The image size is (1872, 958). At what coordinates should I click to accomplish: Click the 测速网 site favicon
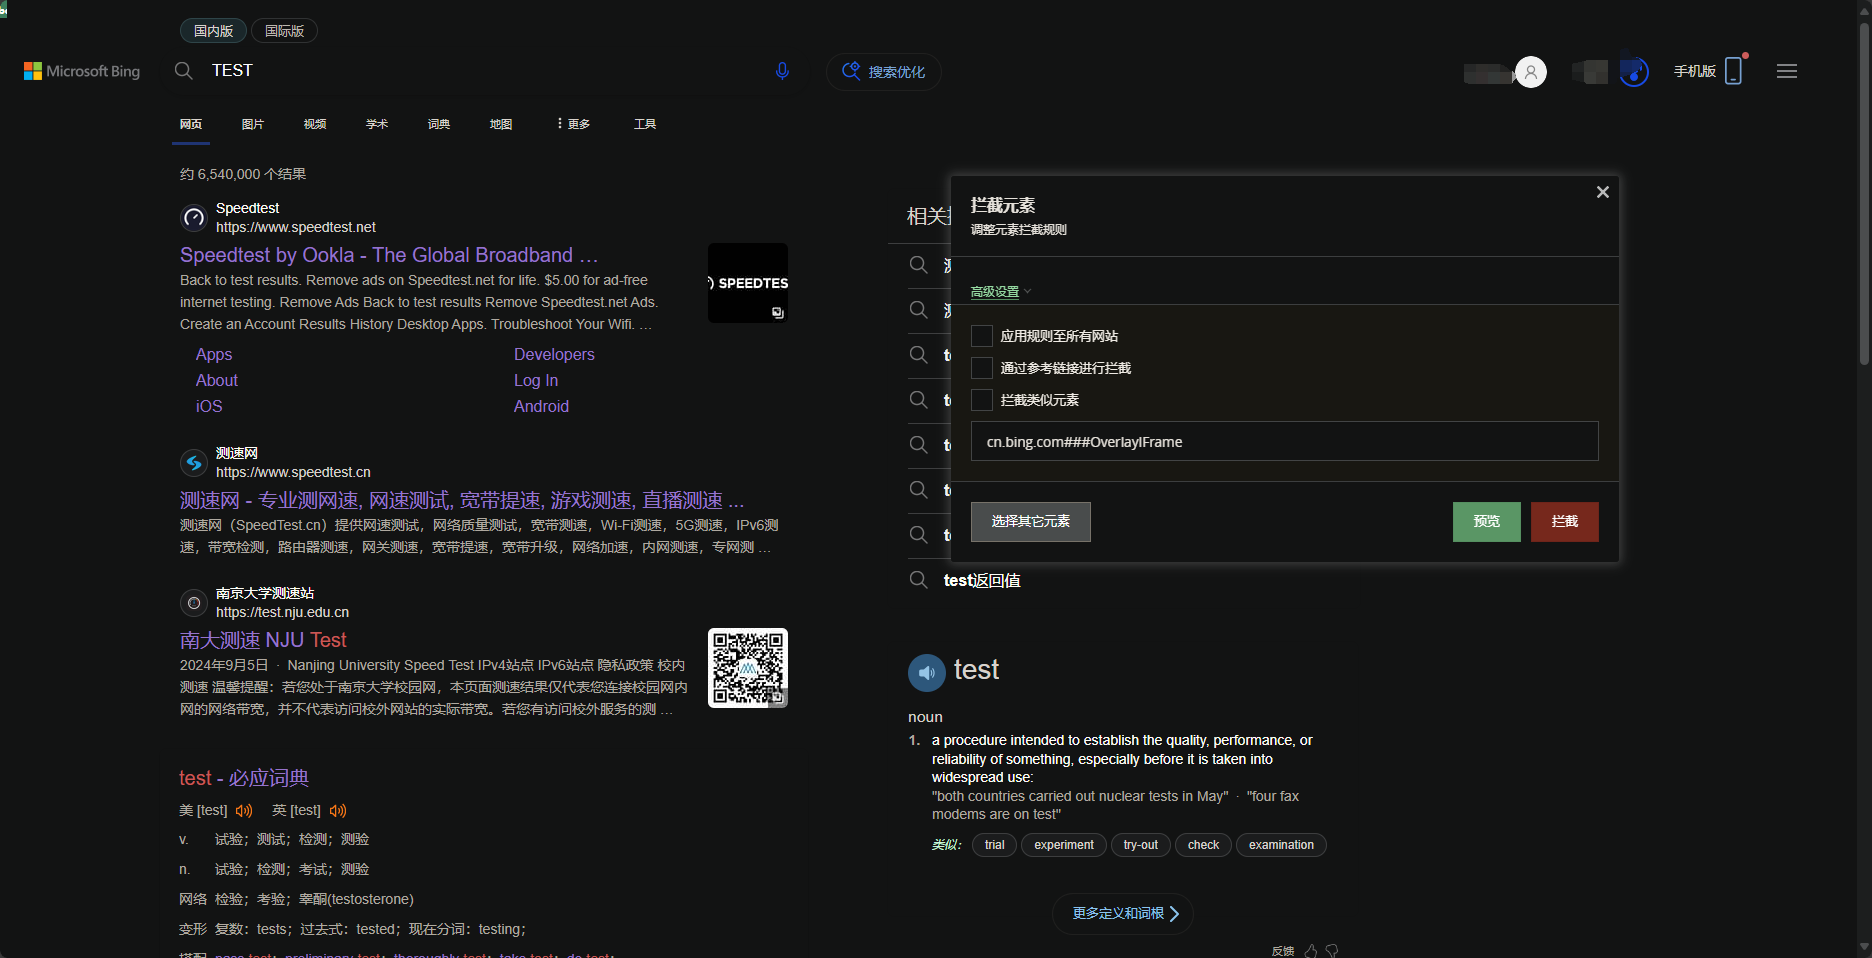(194, 463)
